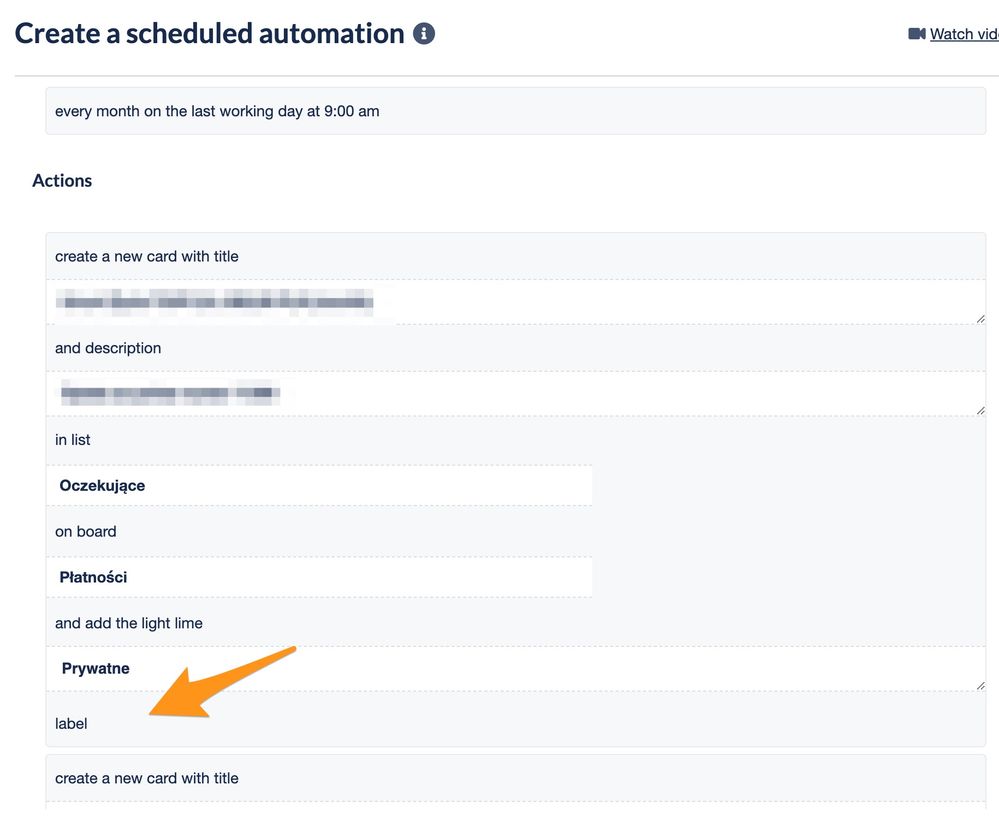Open the Watch video link
999x820 pixels.
pos(964,34)
